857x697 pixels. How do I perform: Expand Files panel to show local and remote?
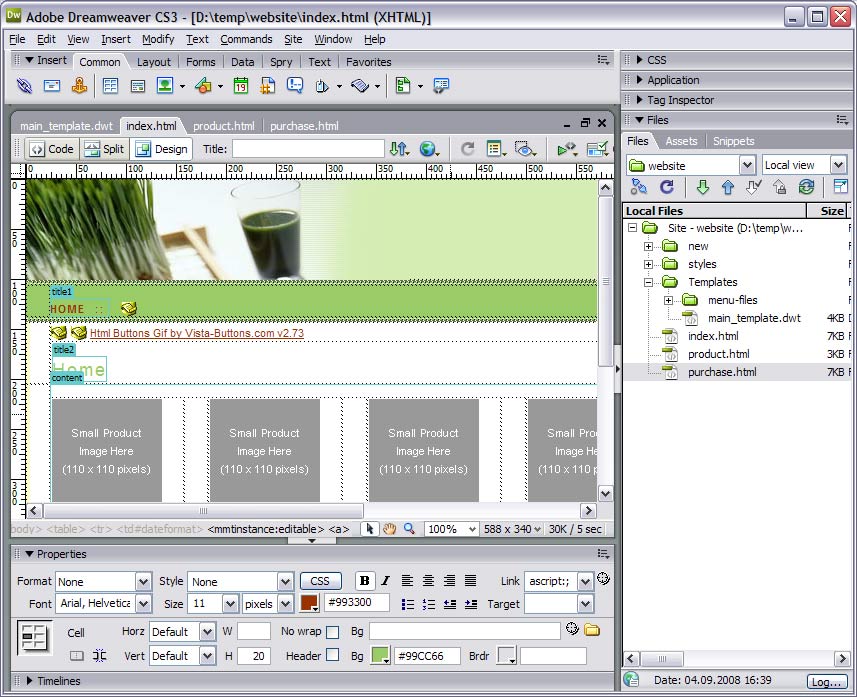click(x=840, y=187)
